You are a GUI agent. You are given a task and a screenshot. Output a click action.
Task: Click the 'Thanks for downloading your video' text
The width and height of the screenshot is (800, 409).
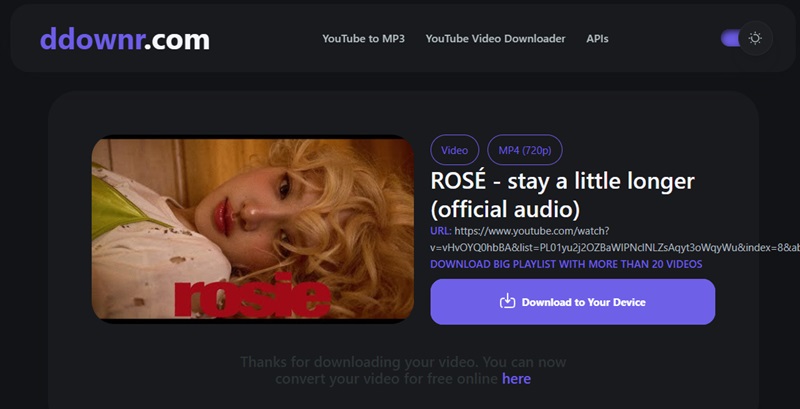pos(403,371)
